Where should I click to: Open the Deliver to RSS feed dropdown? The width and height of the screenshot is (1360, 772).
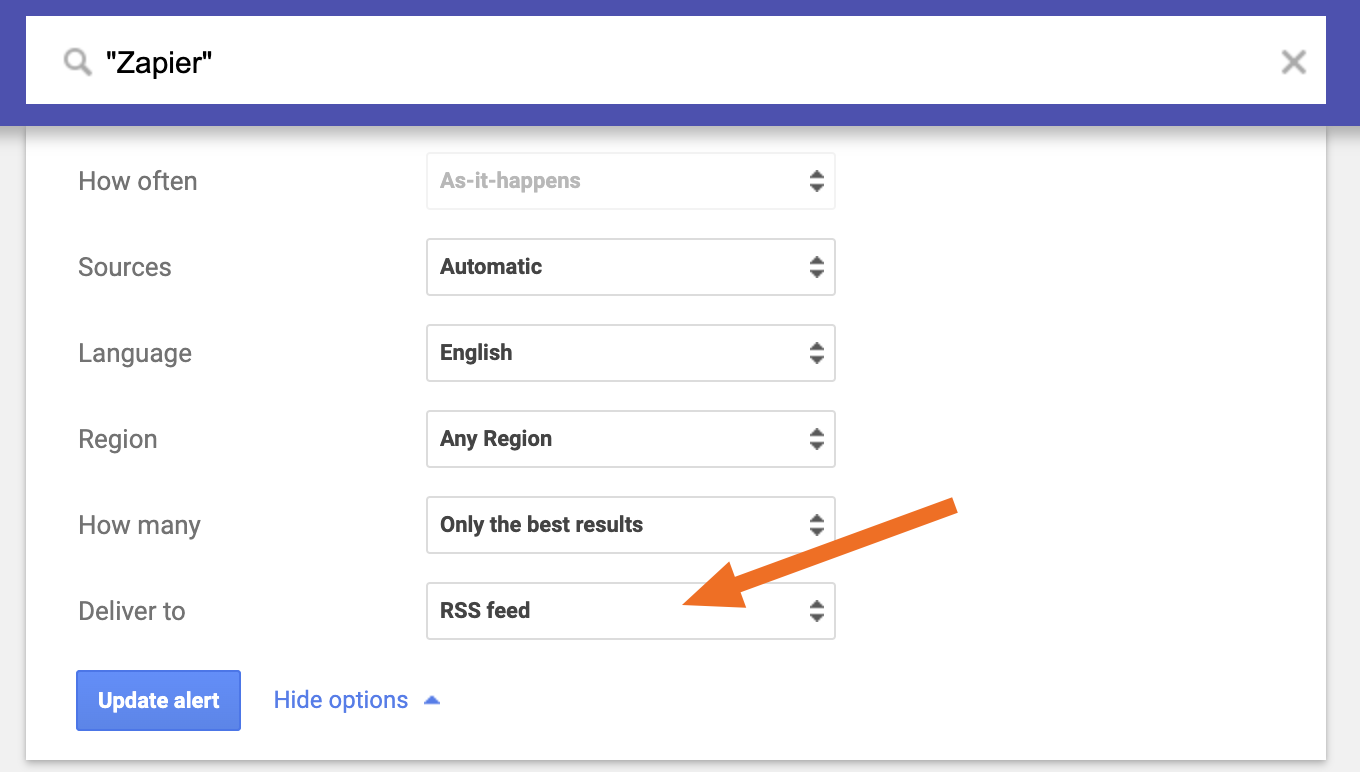(631, 611)
